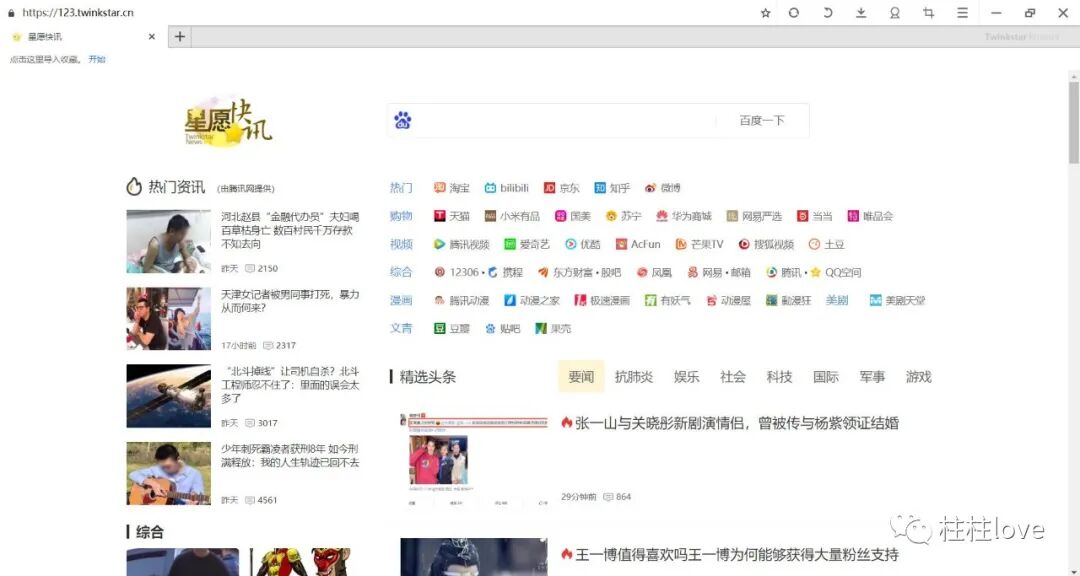Image resolution: width=1080 pixels, height=576 pixels.
Task: Open the 网易严选 link
Action: pos(754,216)
